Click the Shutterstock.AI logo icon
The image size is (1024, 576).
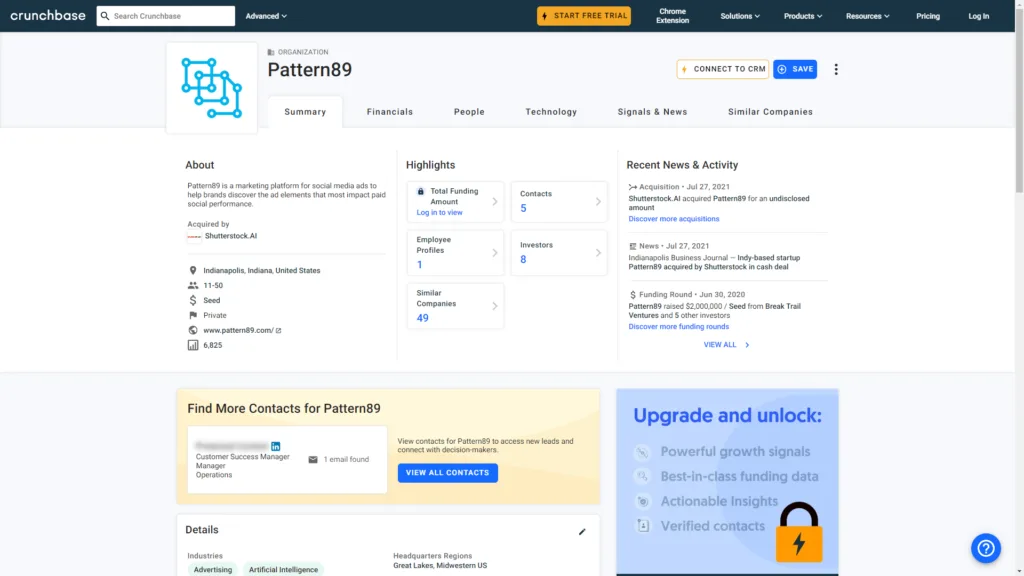point(194,236)
